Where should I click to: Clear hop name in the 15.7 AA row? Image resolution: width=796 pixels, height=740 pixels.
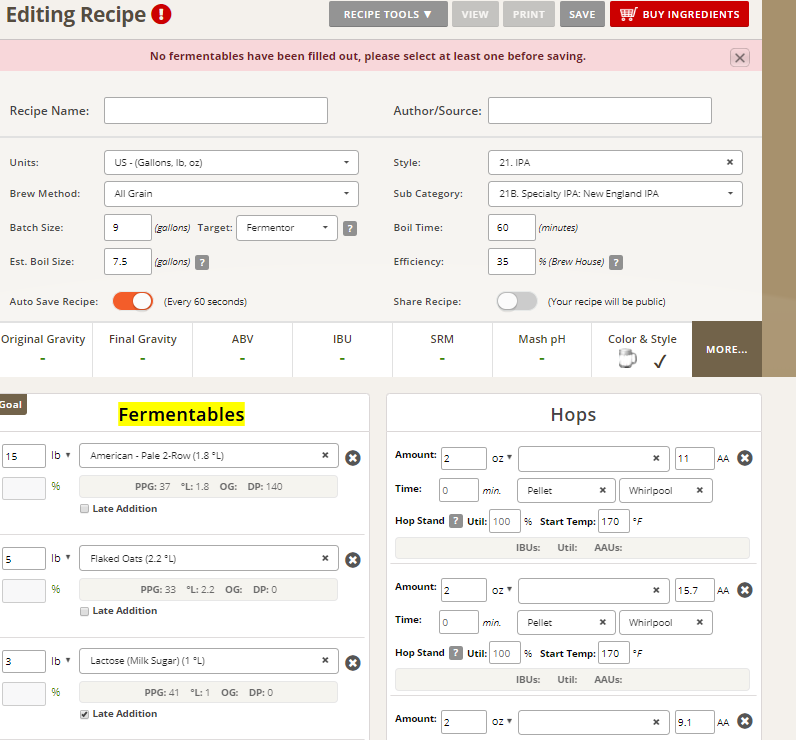(656, 590)
